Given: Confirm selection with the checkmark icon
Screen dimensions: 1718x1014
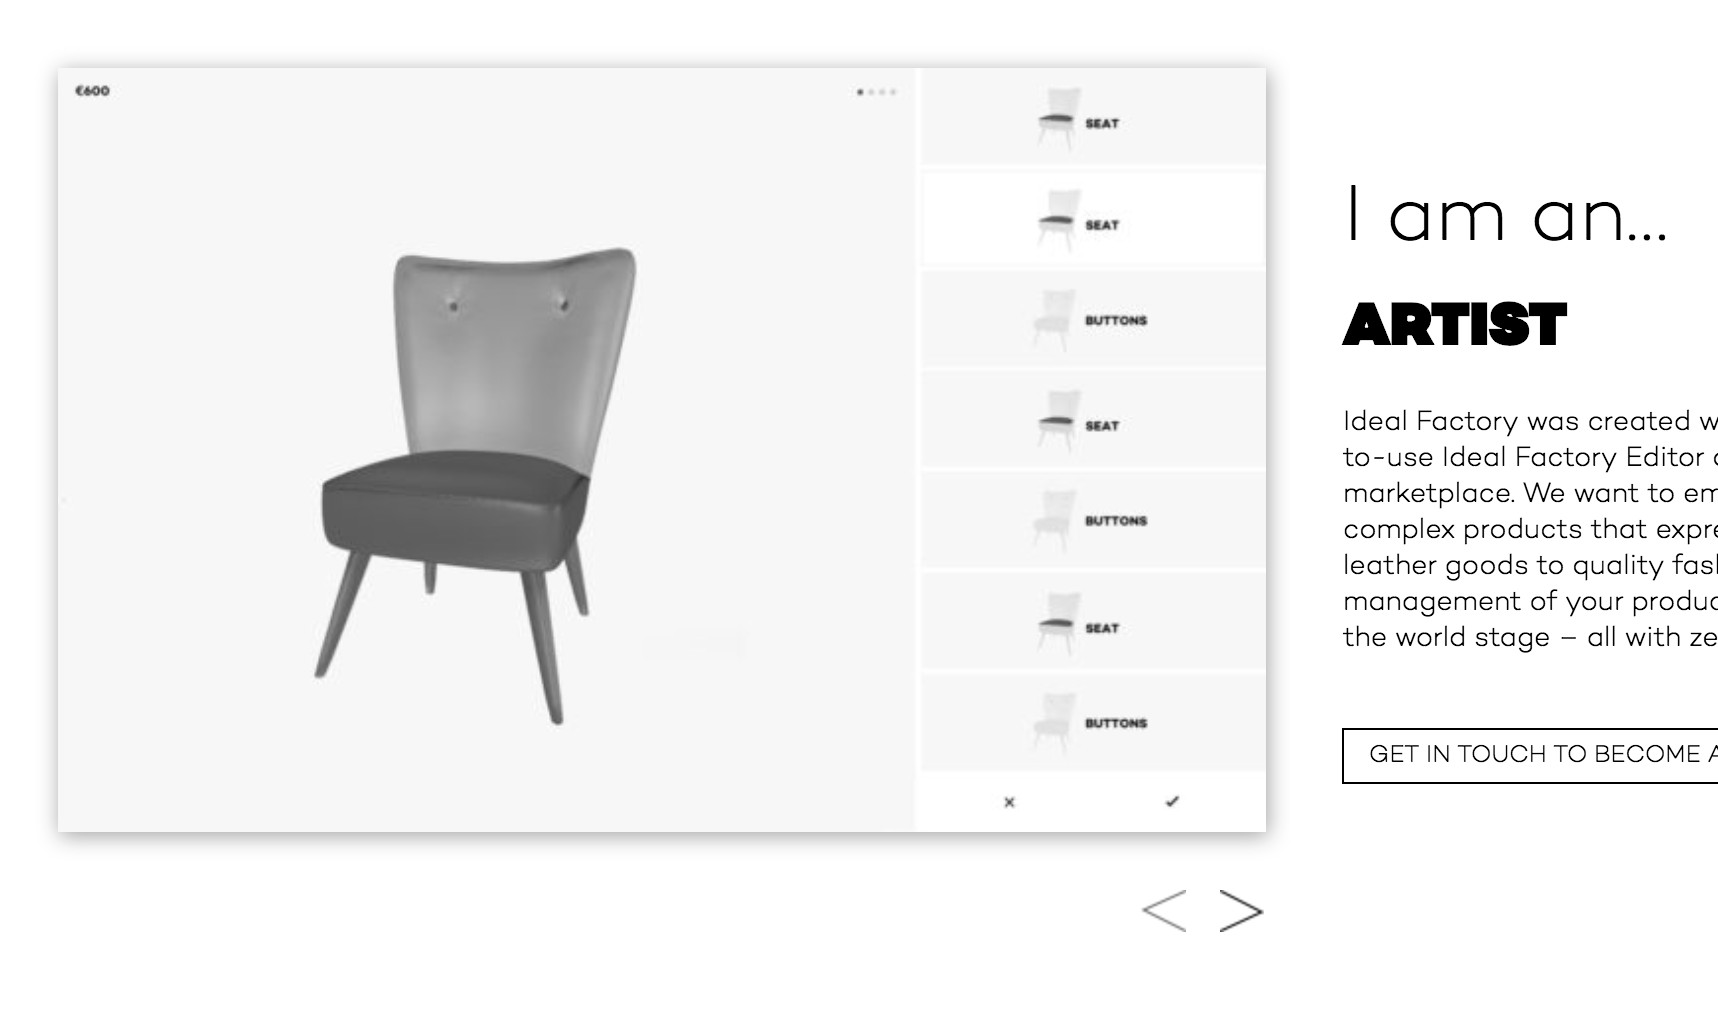Looking at the screenshot, I should point(1172,801).
